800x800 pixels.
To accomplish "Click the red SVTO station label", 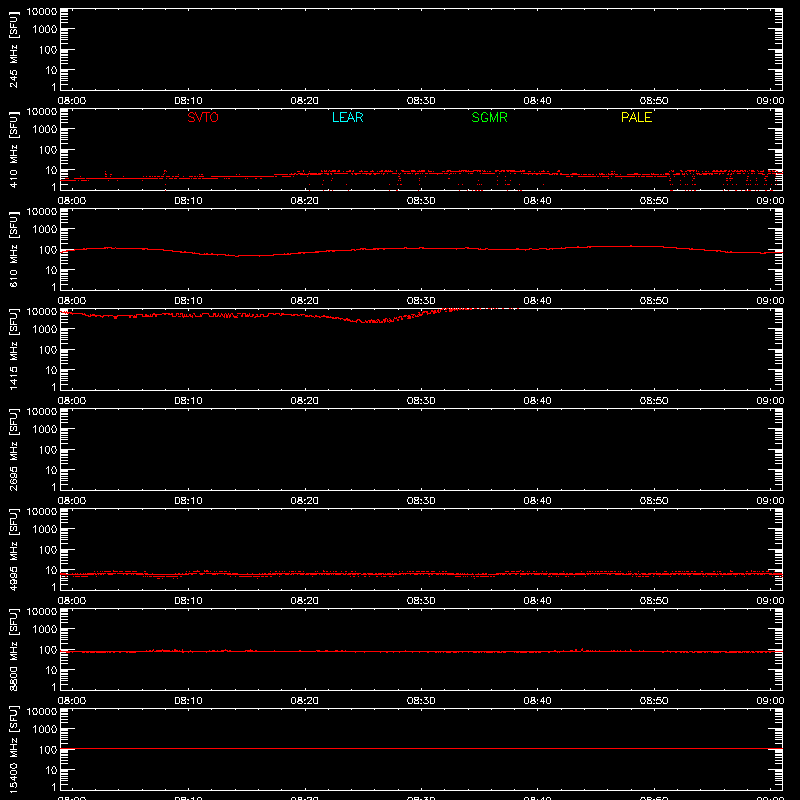I will tap(203, 117).
